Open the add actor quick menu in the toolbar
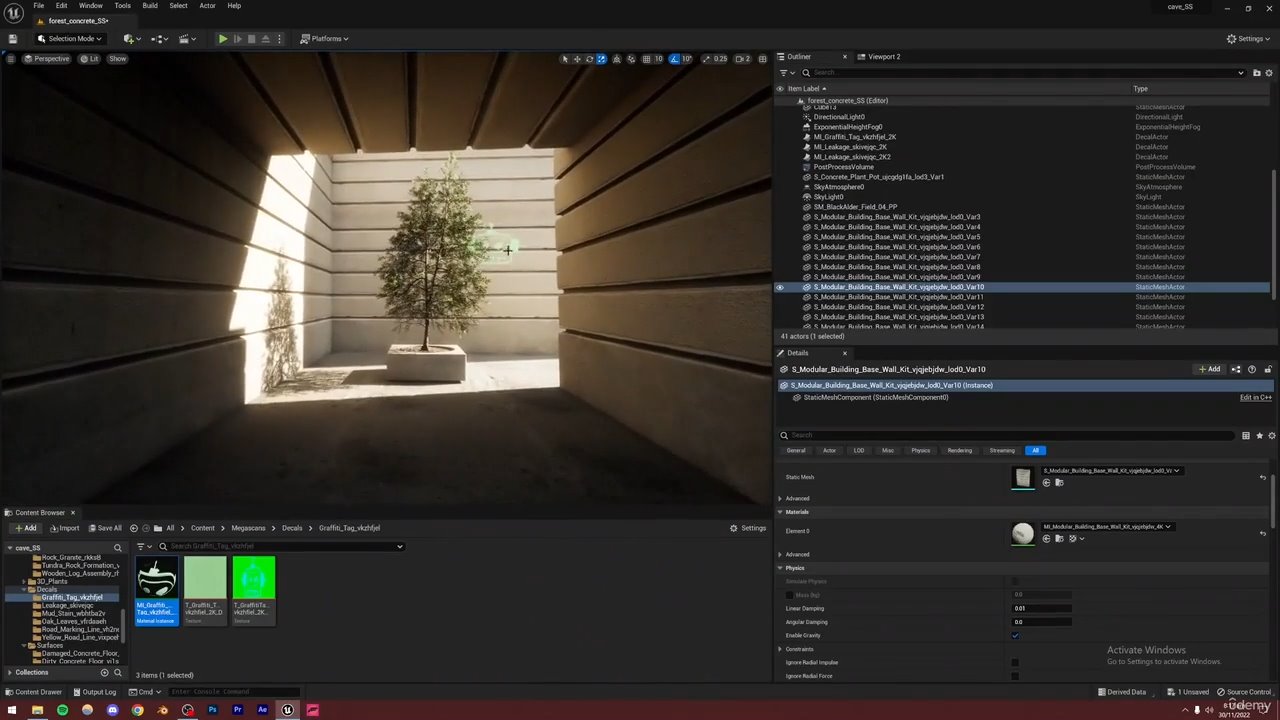Screen dimensions: 1280x720 coord(130,39)
